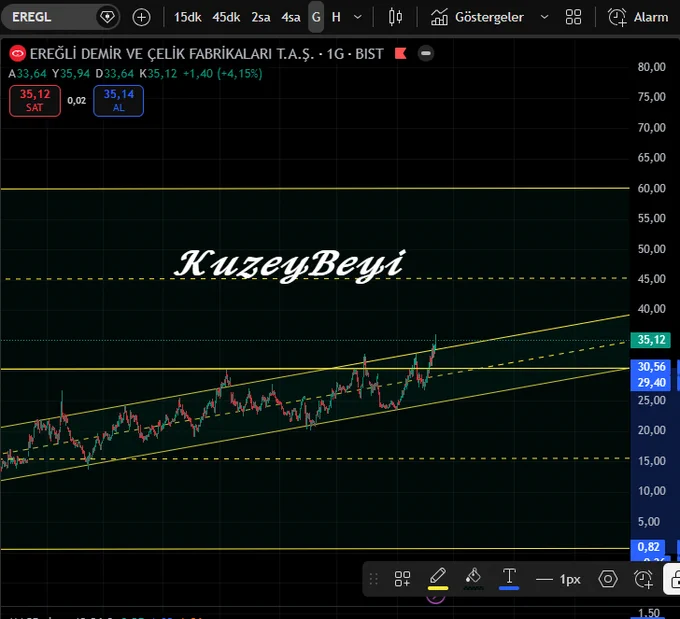Collapse the legend with the minus button

tap(426, 53)
